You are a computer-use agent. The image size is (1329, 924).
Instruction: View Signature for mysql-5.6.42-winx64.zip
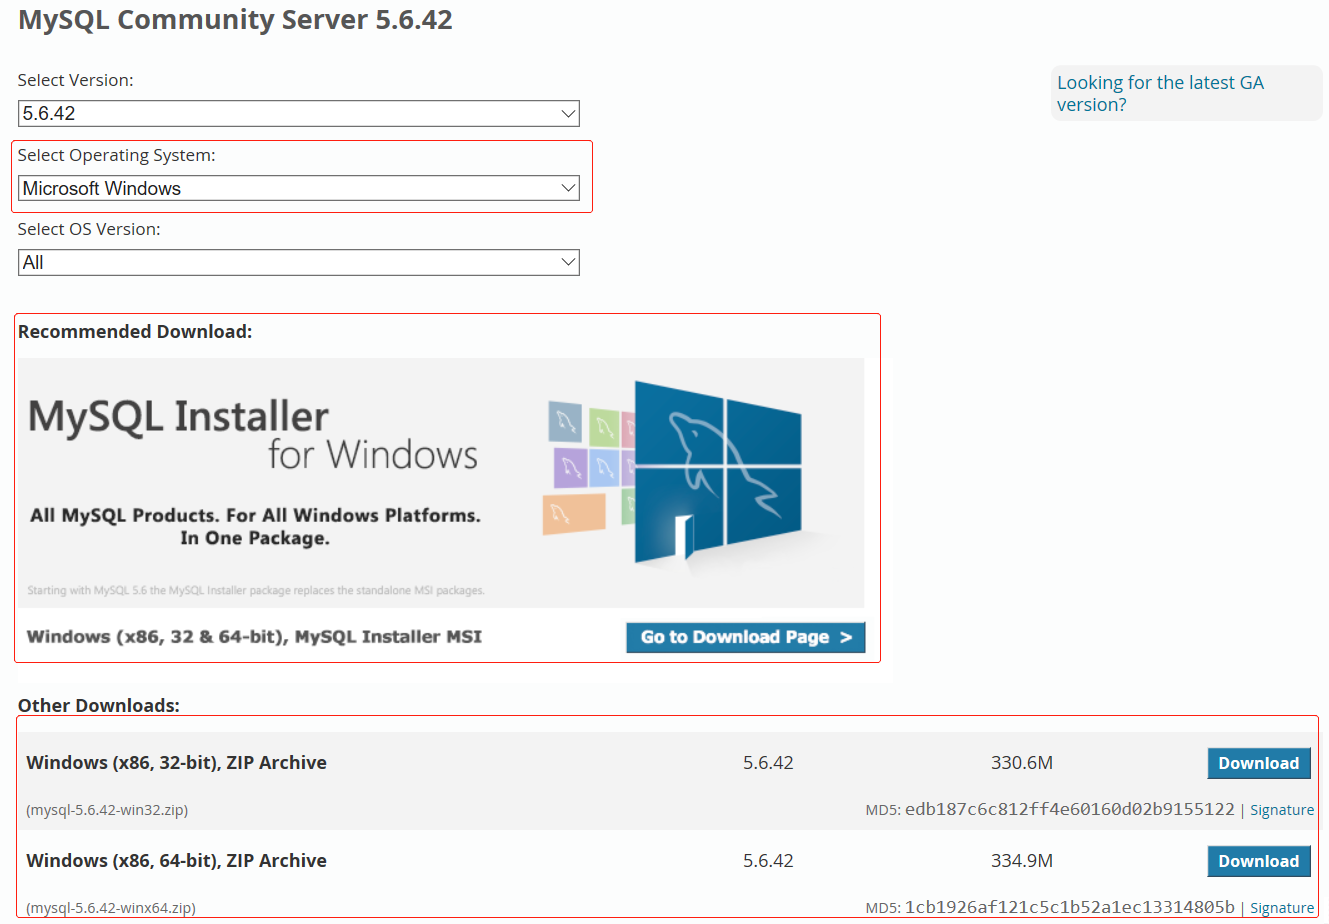1282,907
